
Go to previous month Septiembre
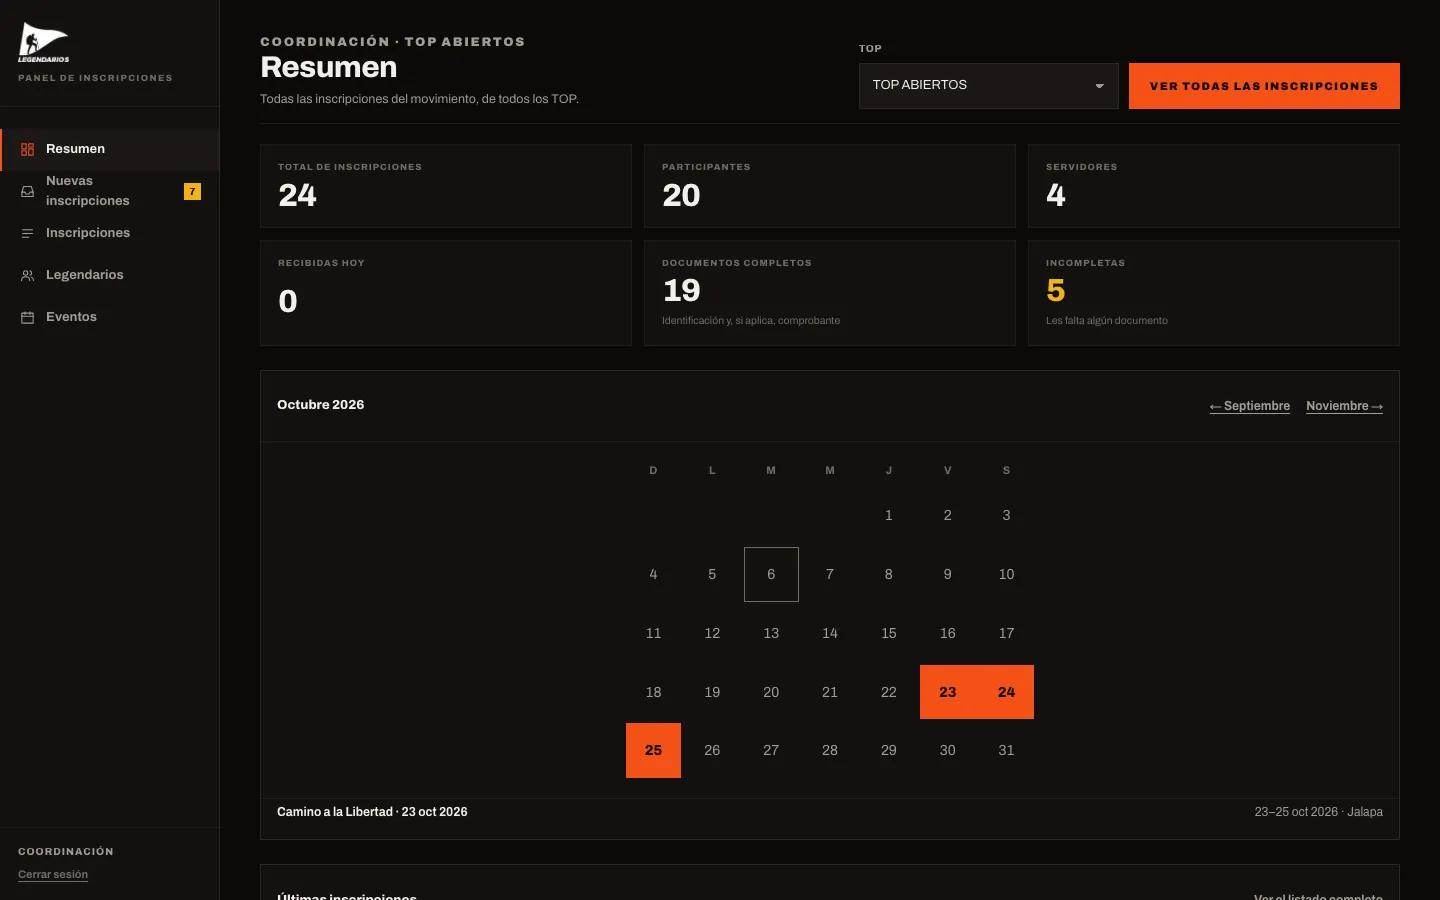point(1250,406)
